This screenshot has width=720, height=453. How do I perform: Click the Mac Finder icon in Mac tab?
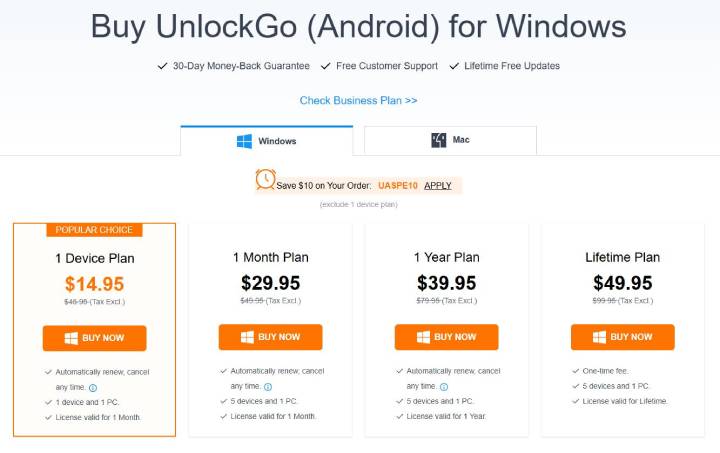438,141
